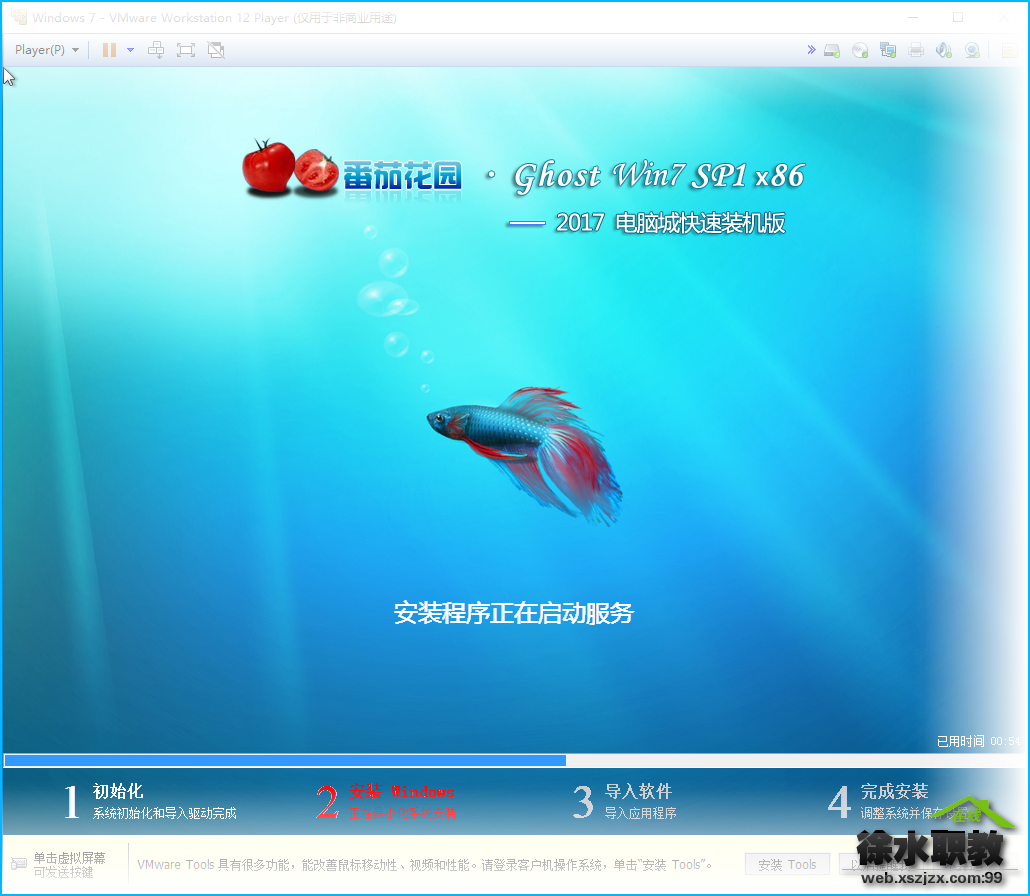
Task: Switch to Unity mode
Action: pos(216,50)
